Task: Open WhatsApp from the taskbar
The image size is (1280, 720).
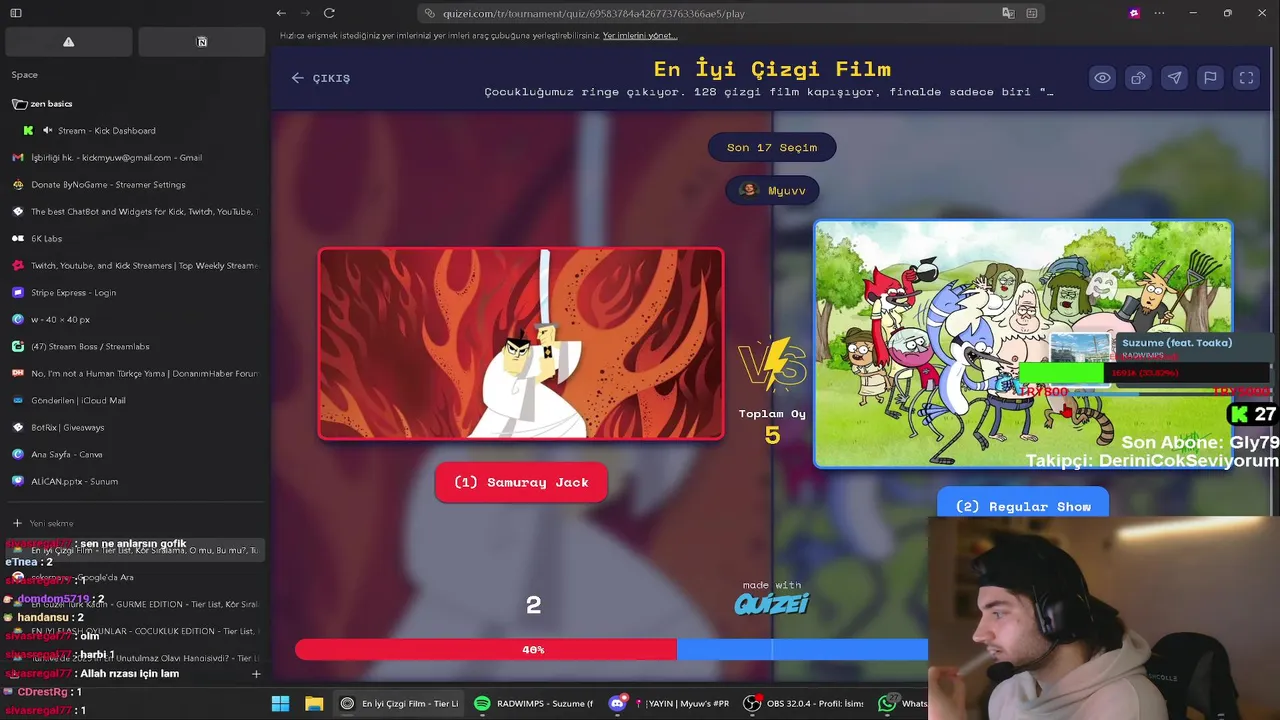Action: 900,703
